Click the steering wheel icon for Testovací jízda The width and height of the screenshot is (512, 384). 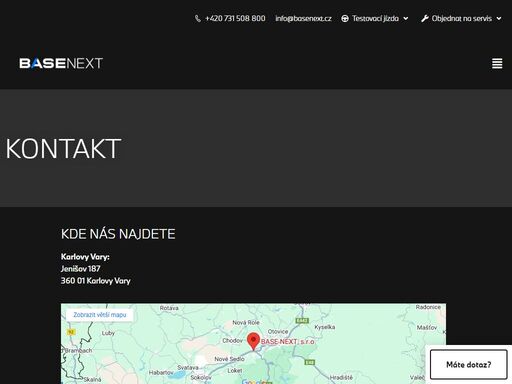[345, 19]
